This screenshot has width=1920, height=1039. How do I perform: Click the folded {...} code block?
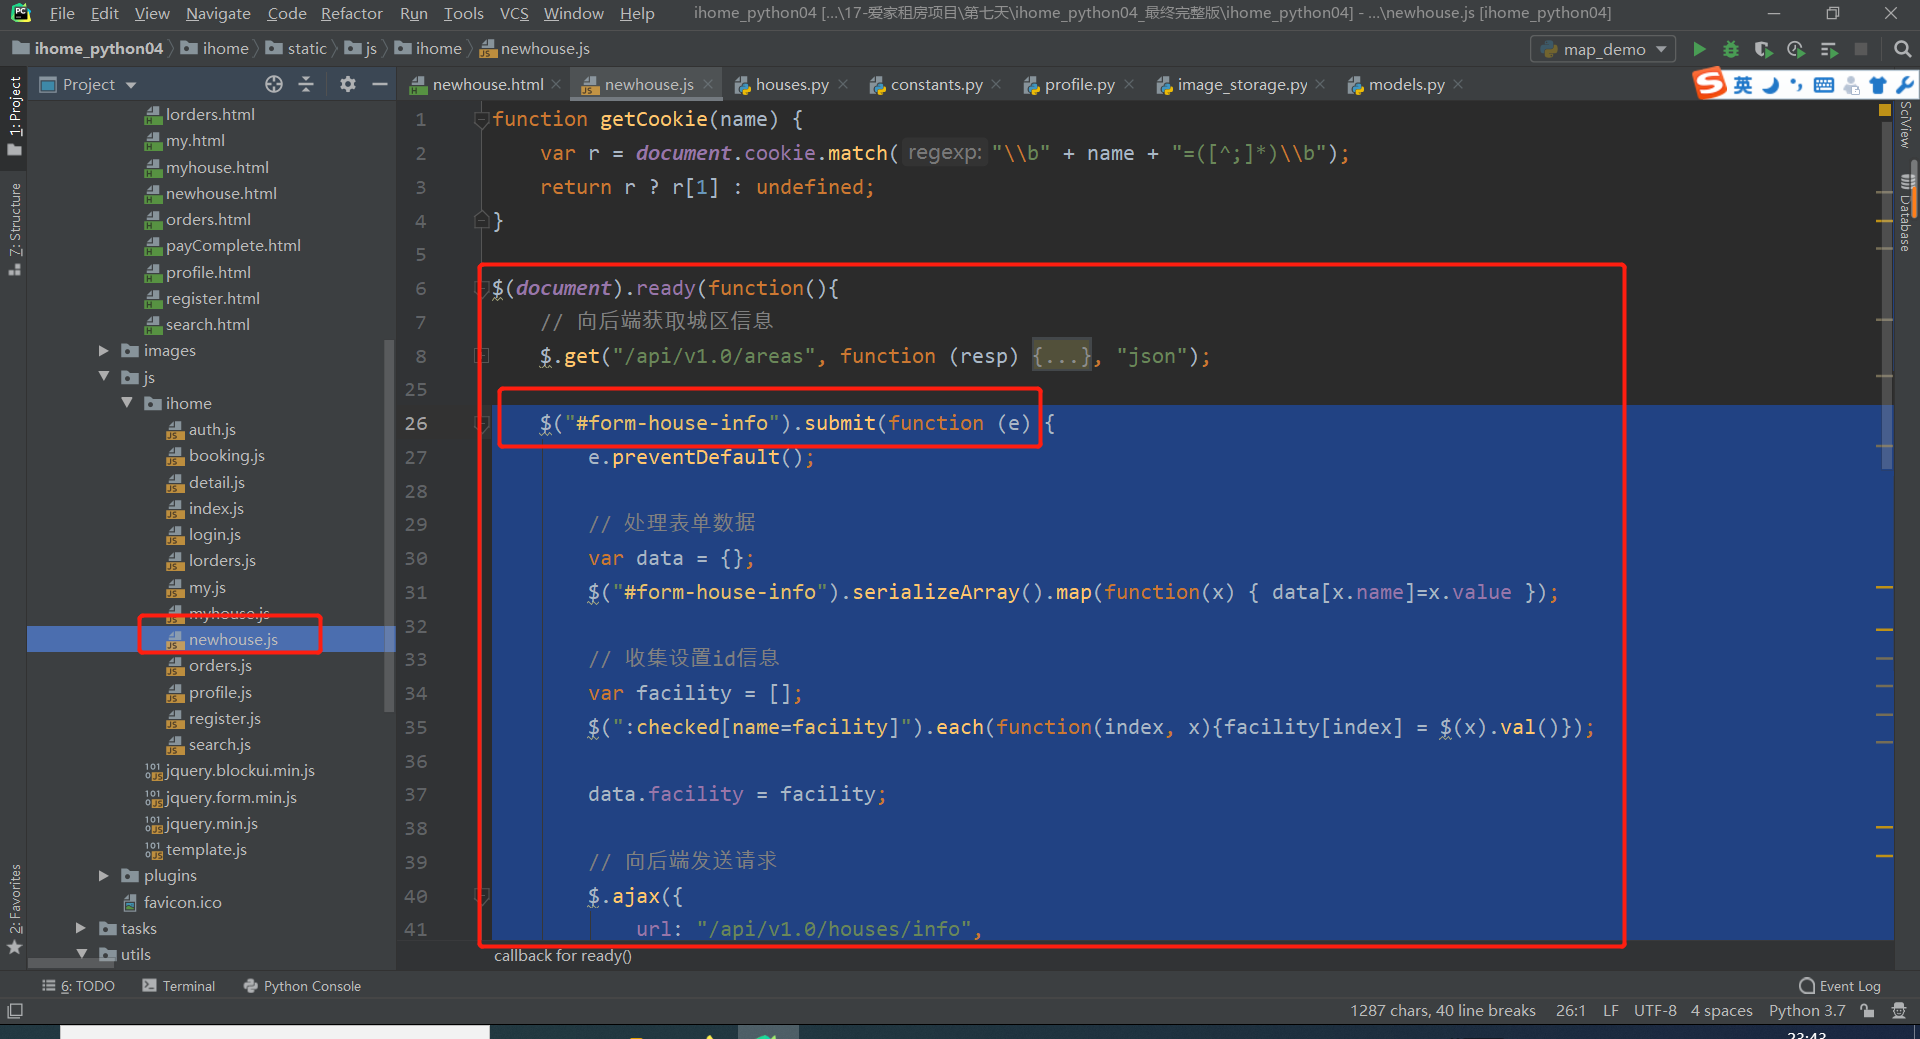pyautogui.click(x=1061, y=356)
